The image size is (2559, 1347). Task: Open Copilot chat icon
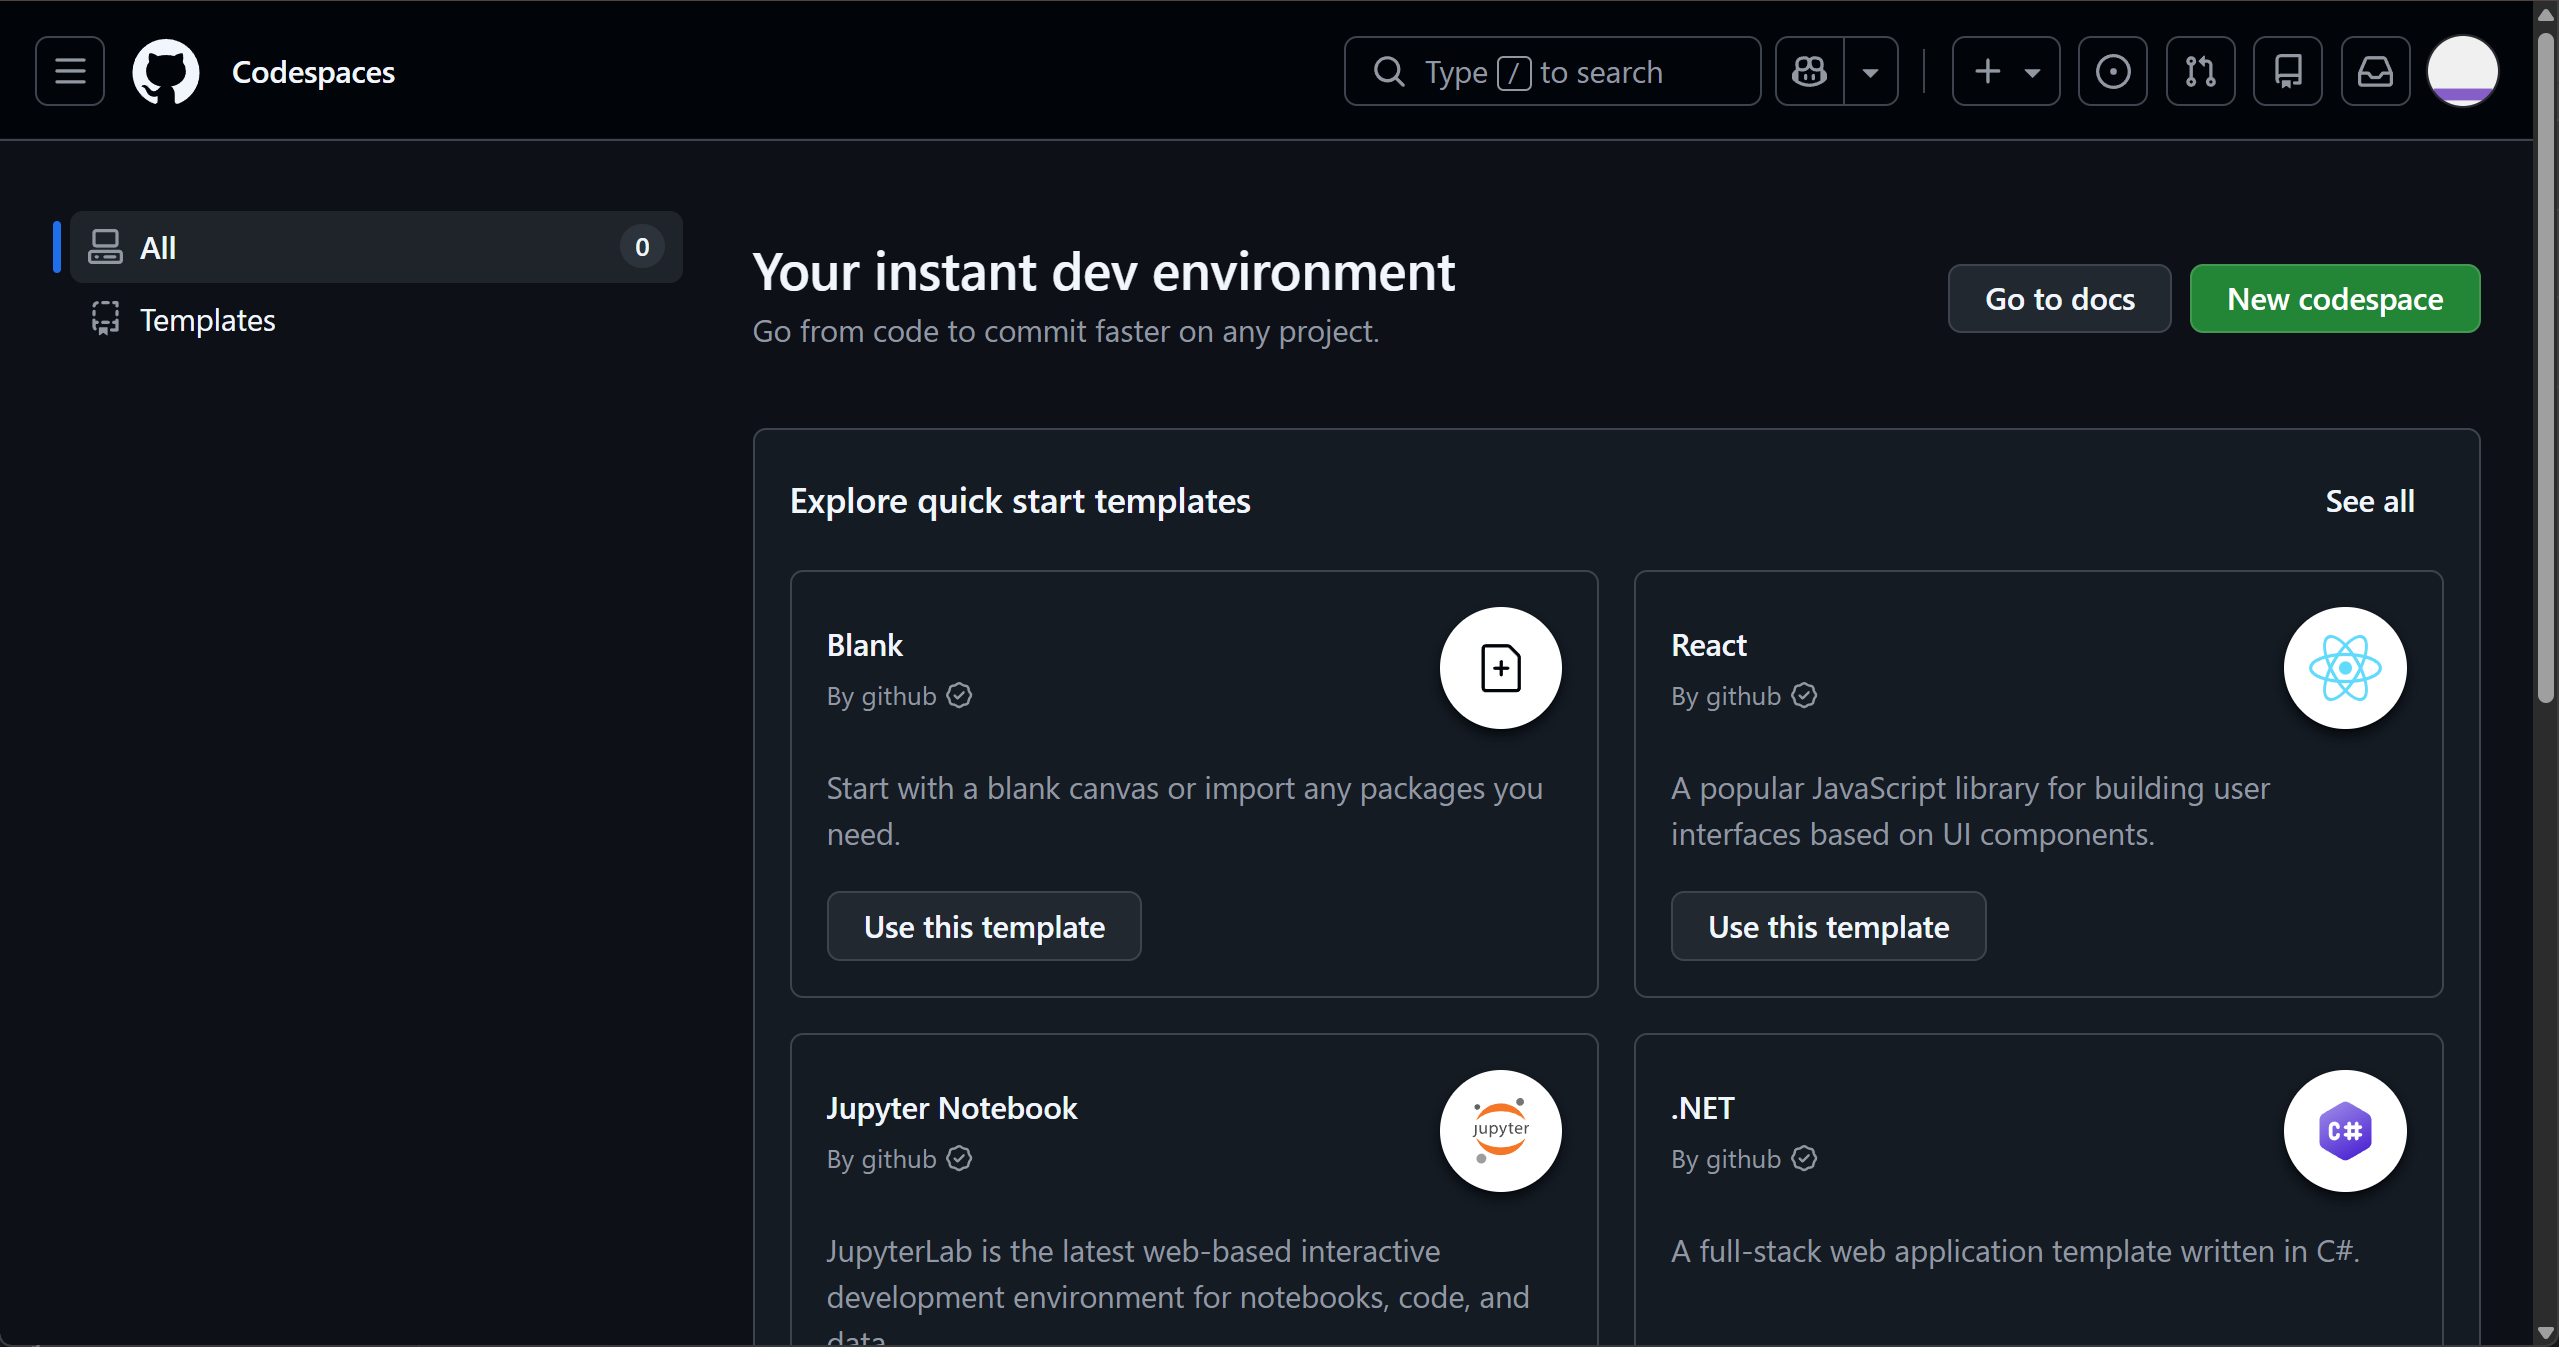(x=1810, y=71)
